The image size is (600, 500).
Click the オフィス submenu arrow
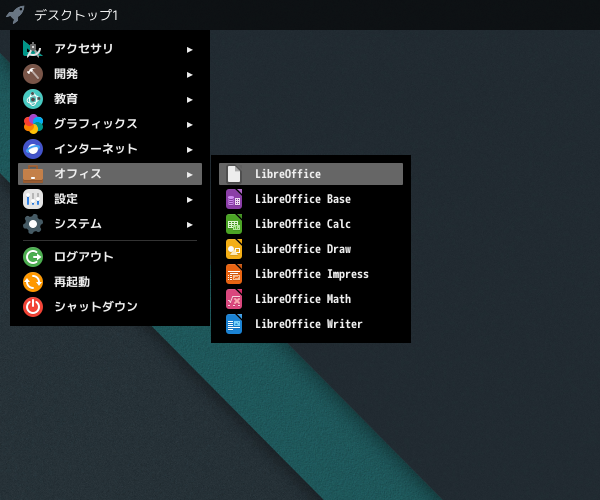coord(189,175)
